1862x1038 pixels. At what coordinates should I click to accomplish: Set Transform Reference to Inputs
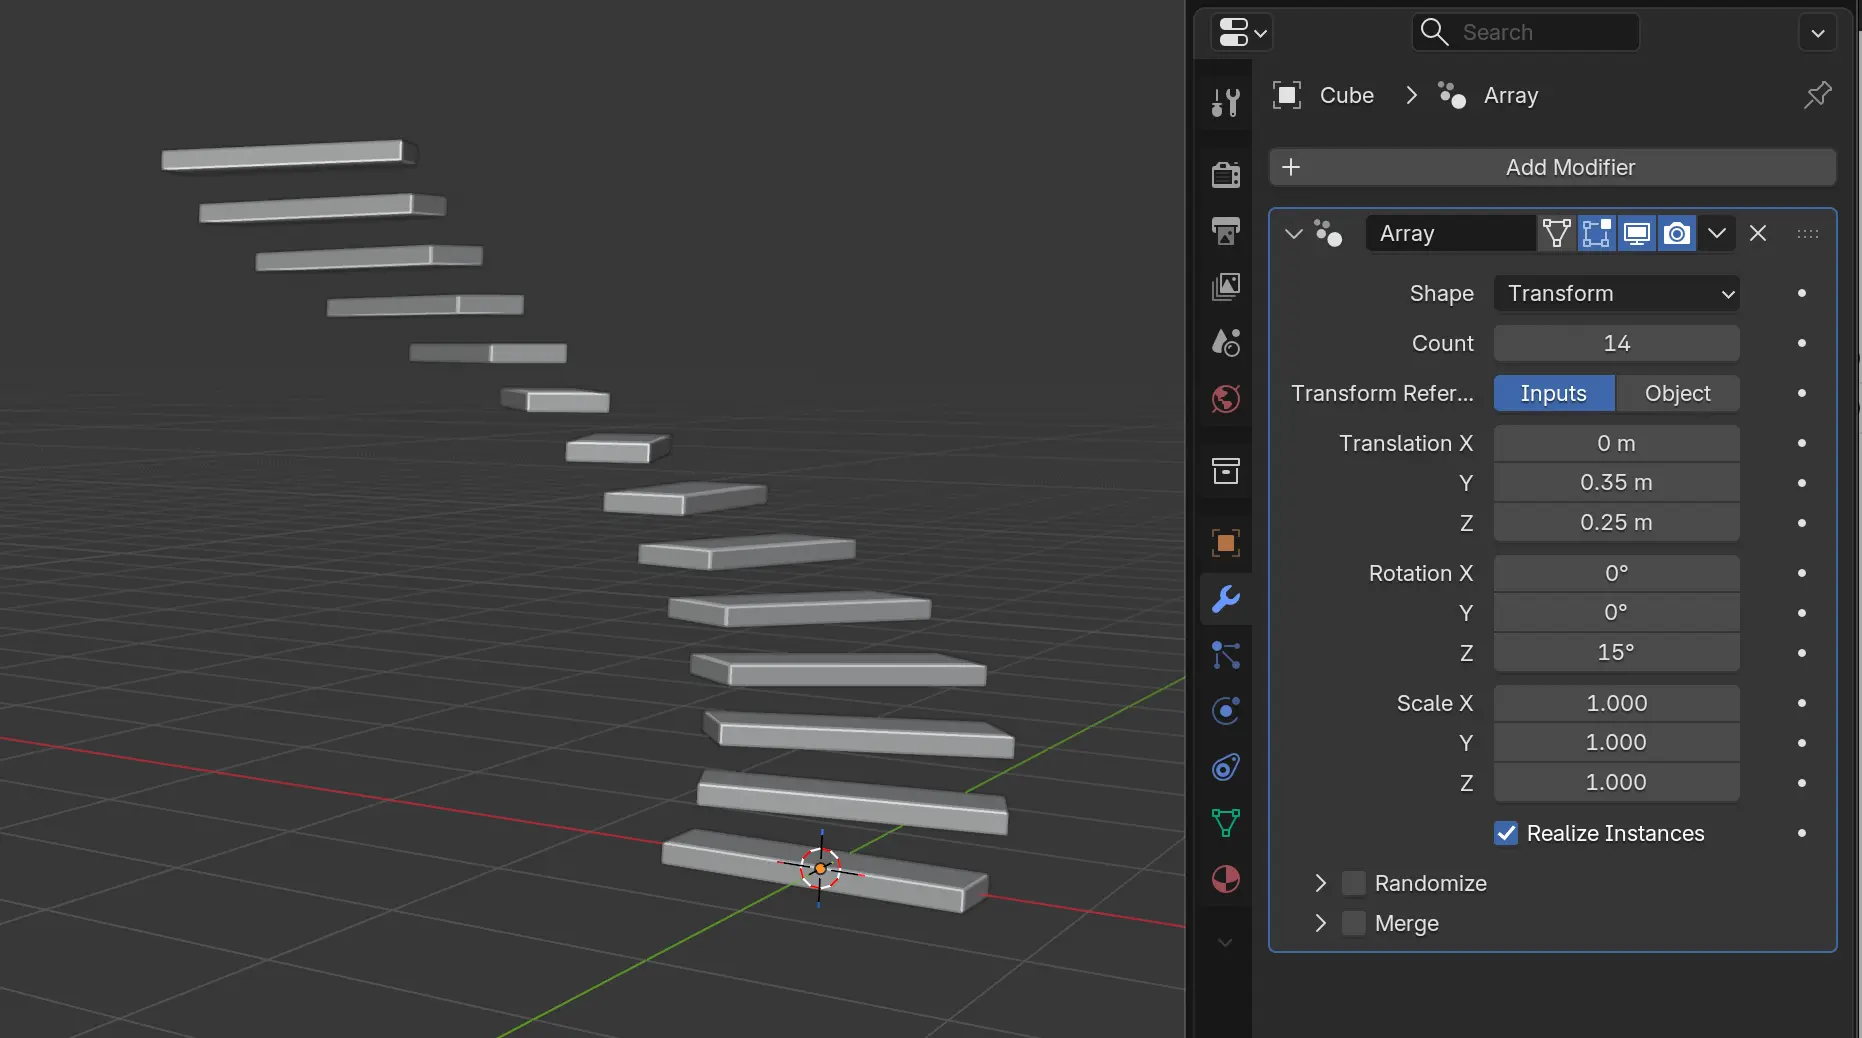pyautogui.click(x=1554, y=393)
